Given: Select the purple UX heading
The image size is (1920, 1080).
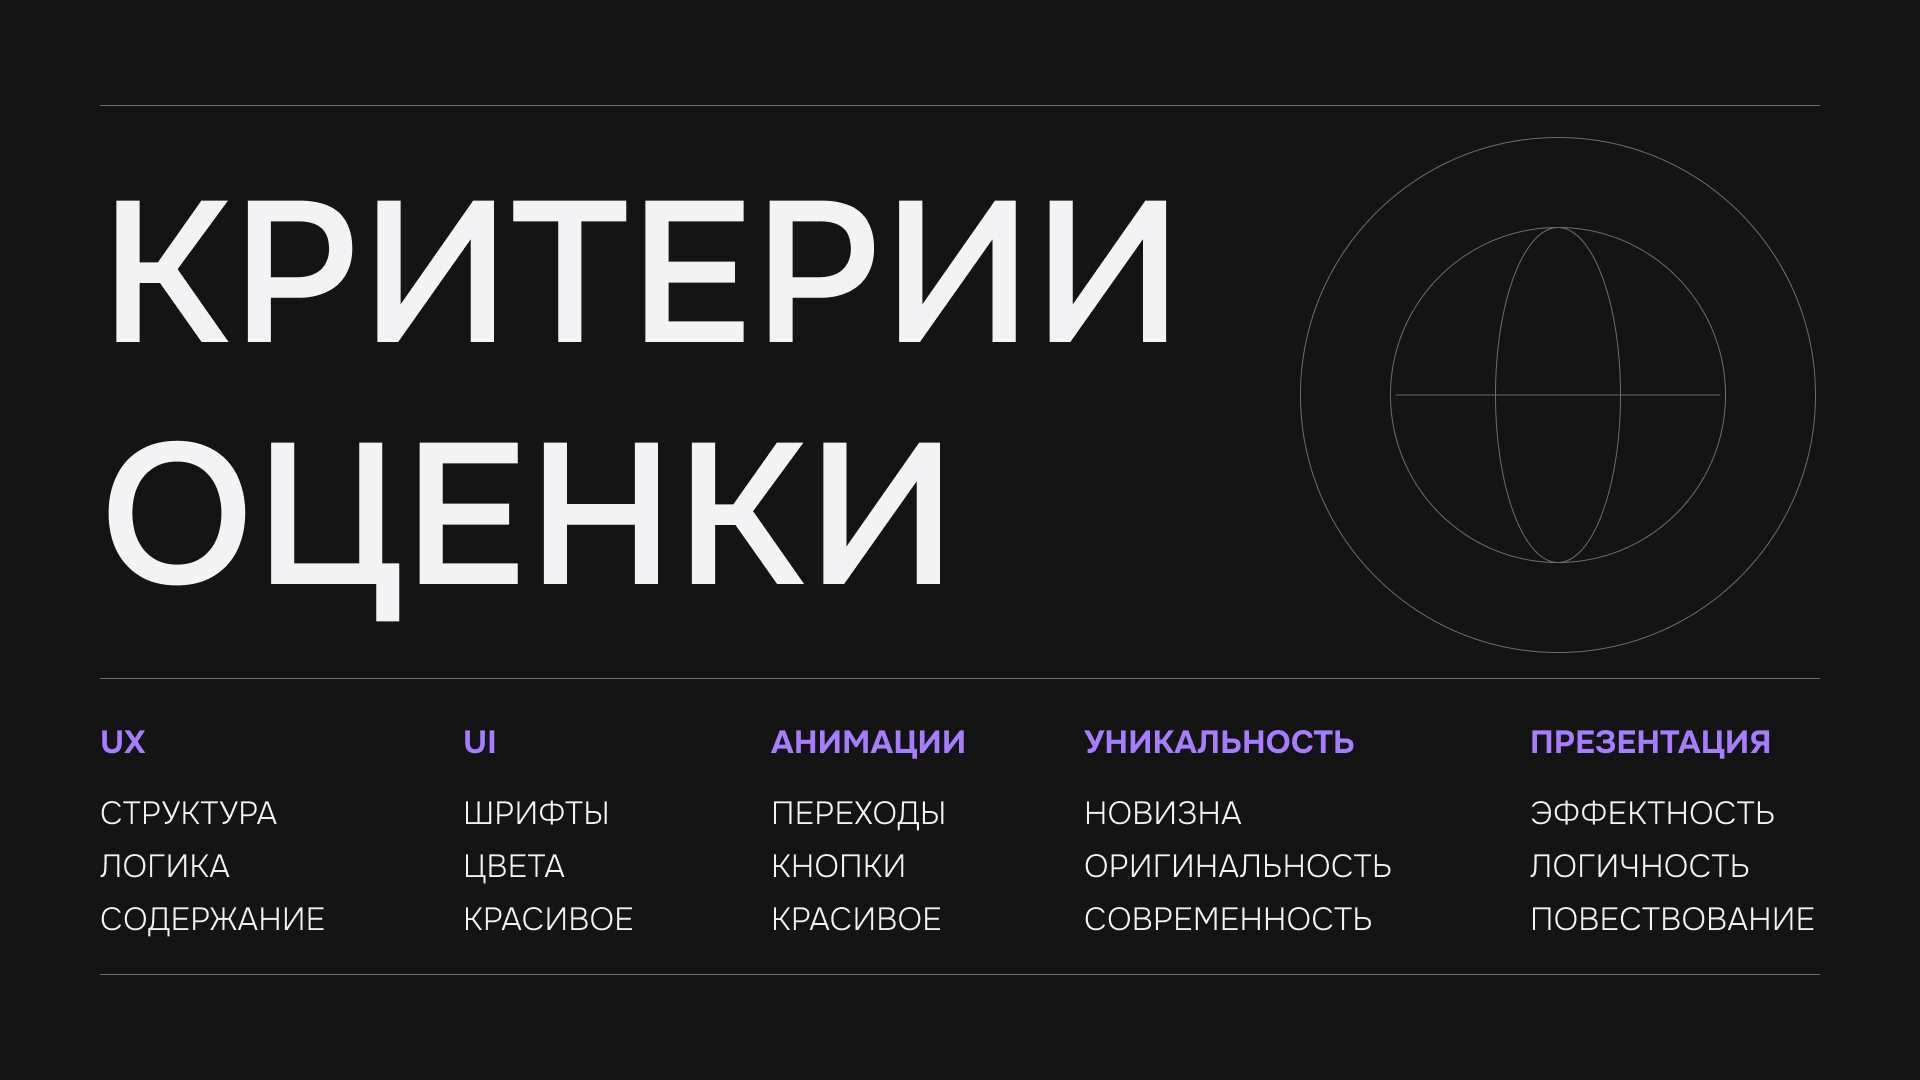Looking at the screenshot, I should [122, 742].
